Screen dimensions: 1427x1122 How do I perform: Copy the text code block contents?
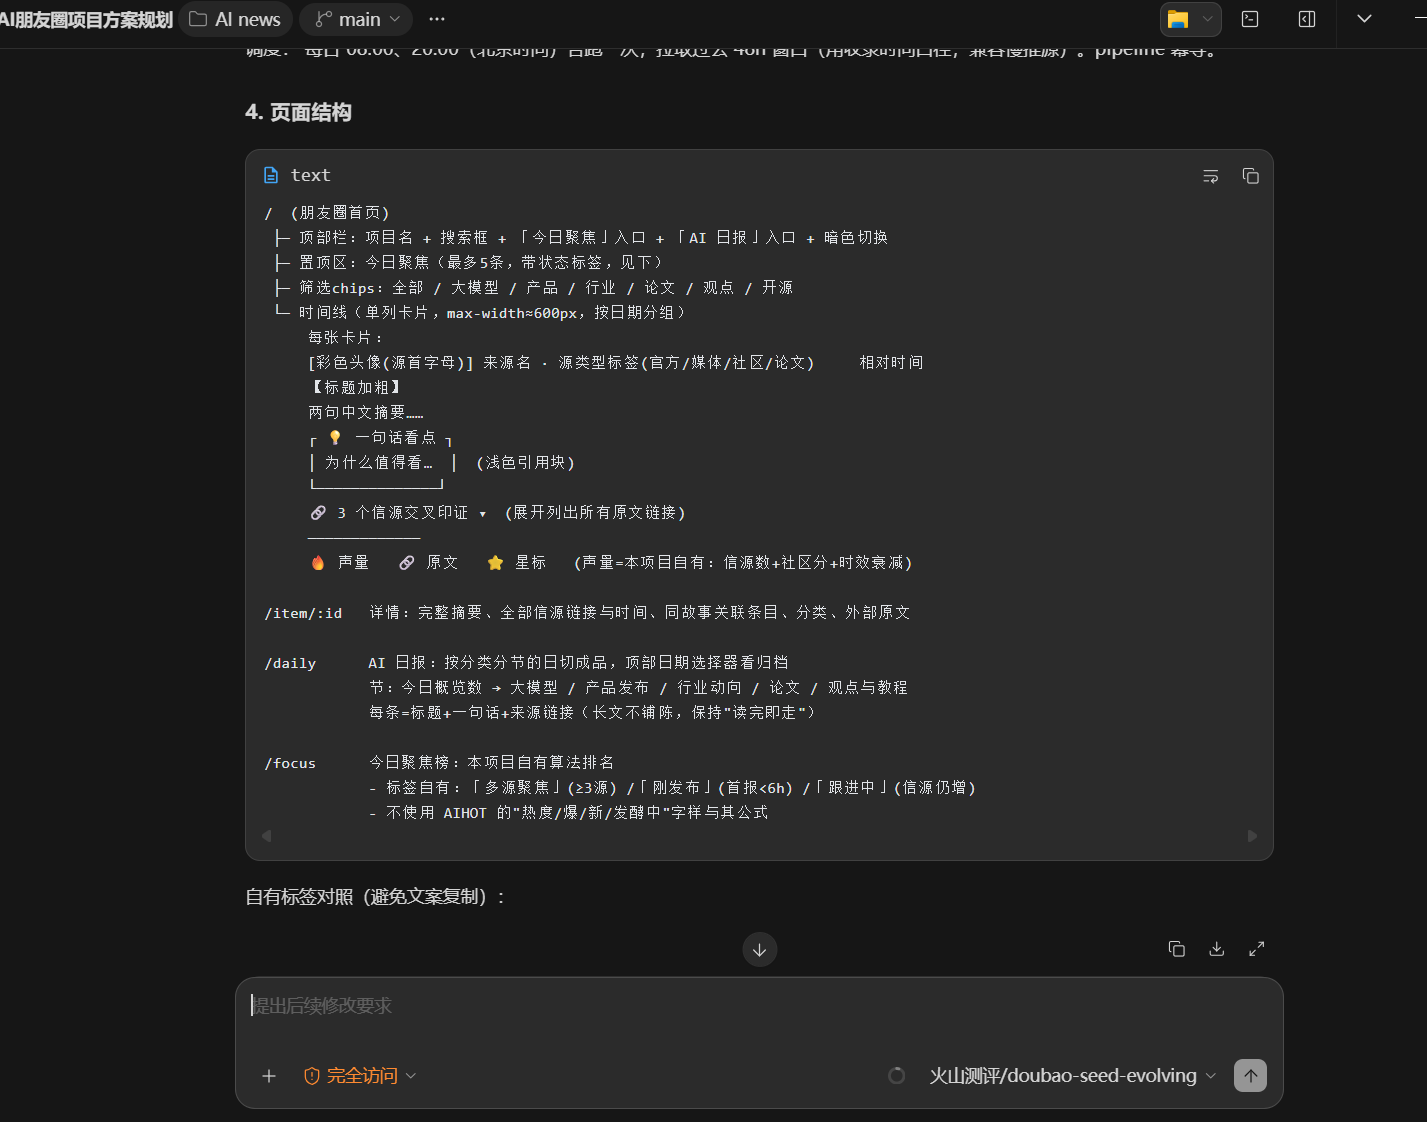tap(1250, 176)
